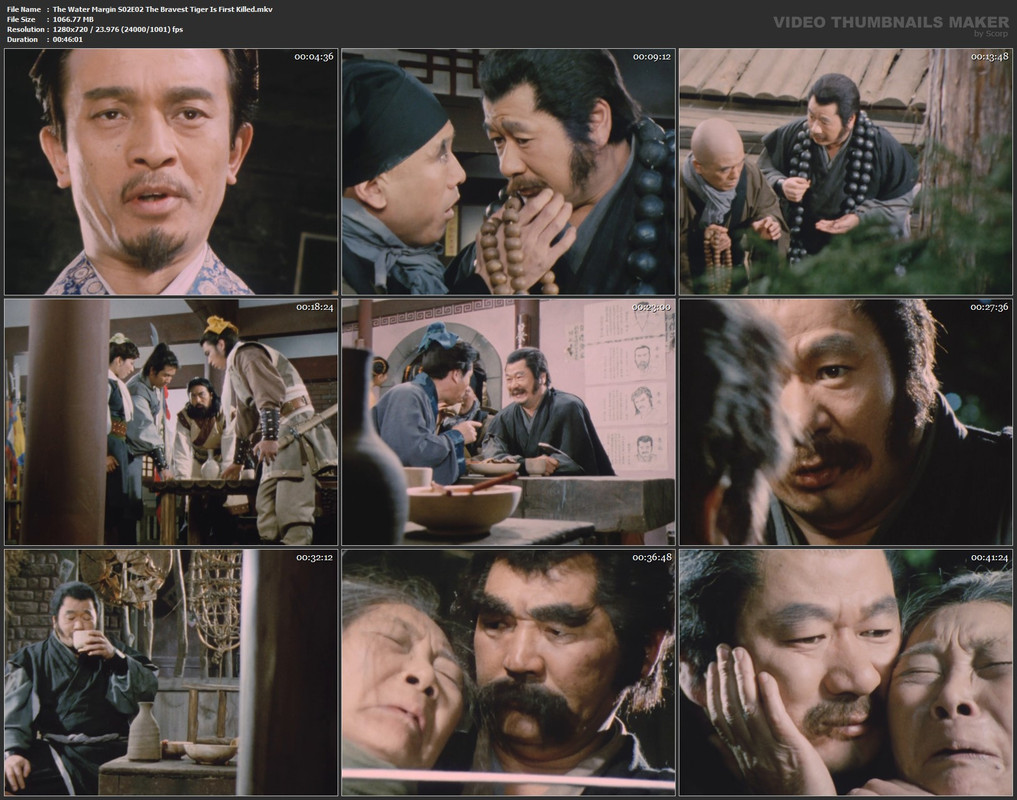This screenshot has height=800, width=1017.
Task: Open the thumbnail stamped 00:36:48
Action: [x=508, y=672]
